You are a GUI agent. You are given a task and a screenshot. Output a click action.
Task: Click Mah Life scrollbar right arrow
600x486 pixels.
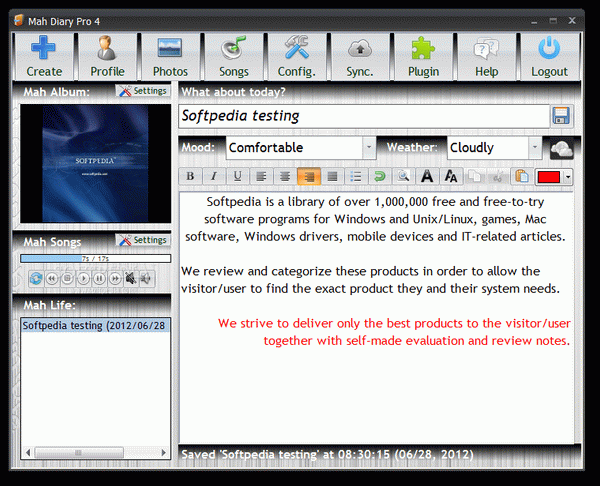pos(164,453)
